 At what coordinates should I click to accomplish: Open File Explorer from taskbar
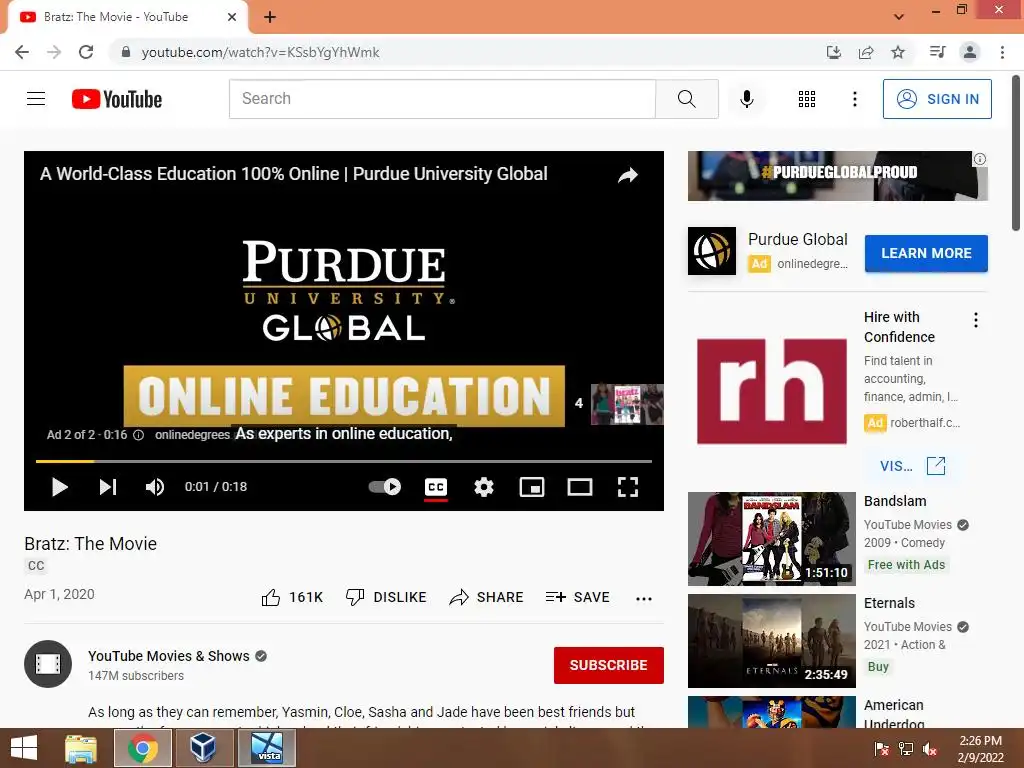click(81, 748)
